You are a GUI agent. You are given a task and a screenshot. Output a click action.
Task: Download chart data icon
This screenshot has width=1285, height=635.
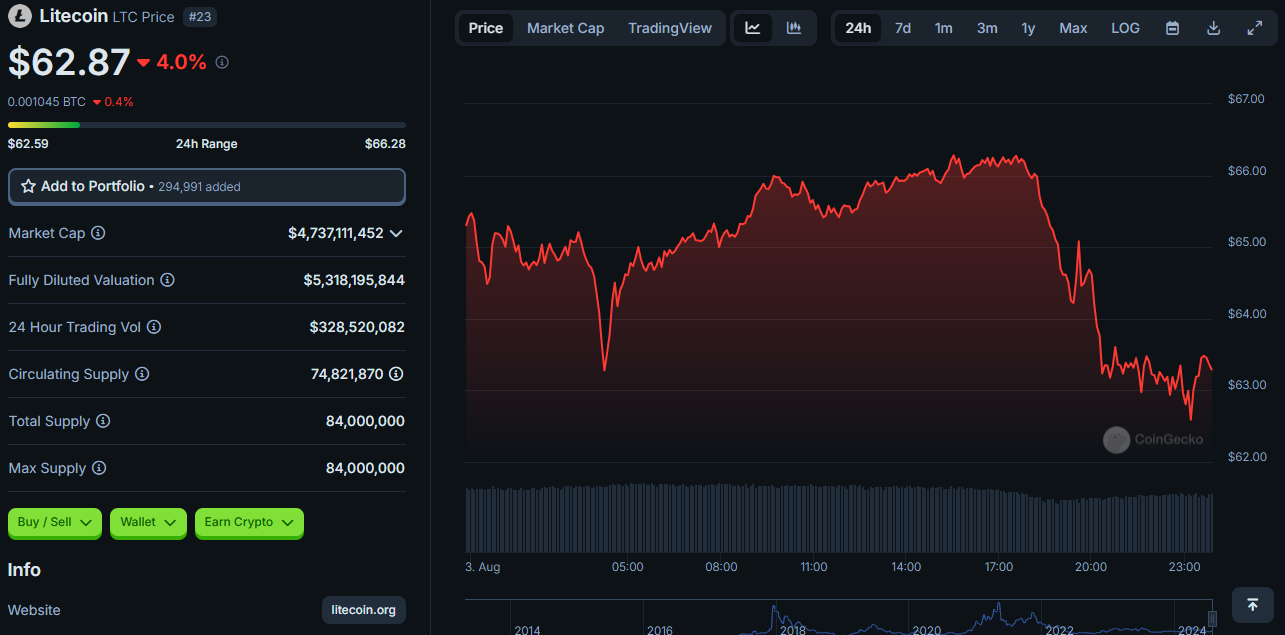pyautogui.click(x=1213, y=28)
